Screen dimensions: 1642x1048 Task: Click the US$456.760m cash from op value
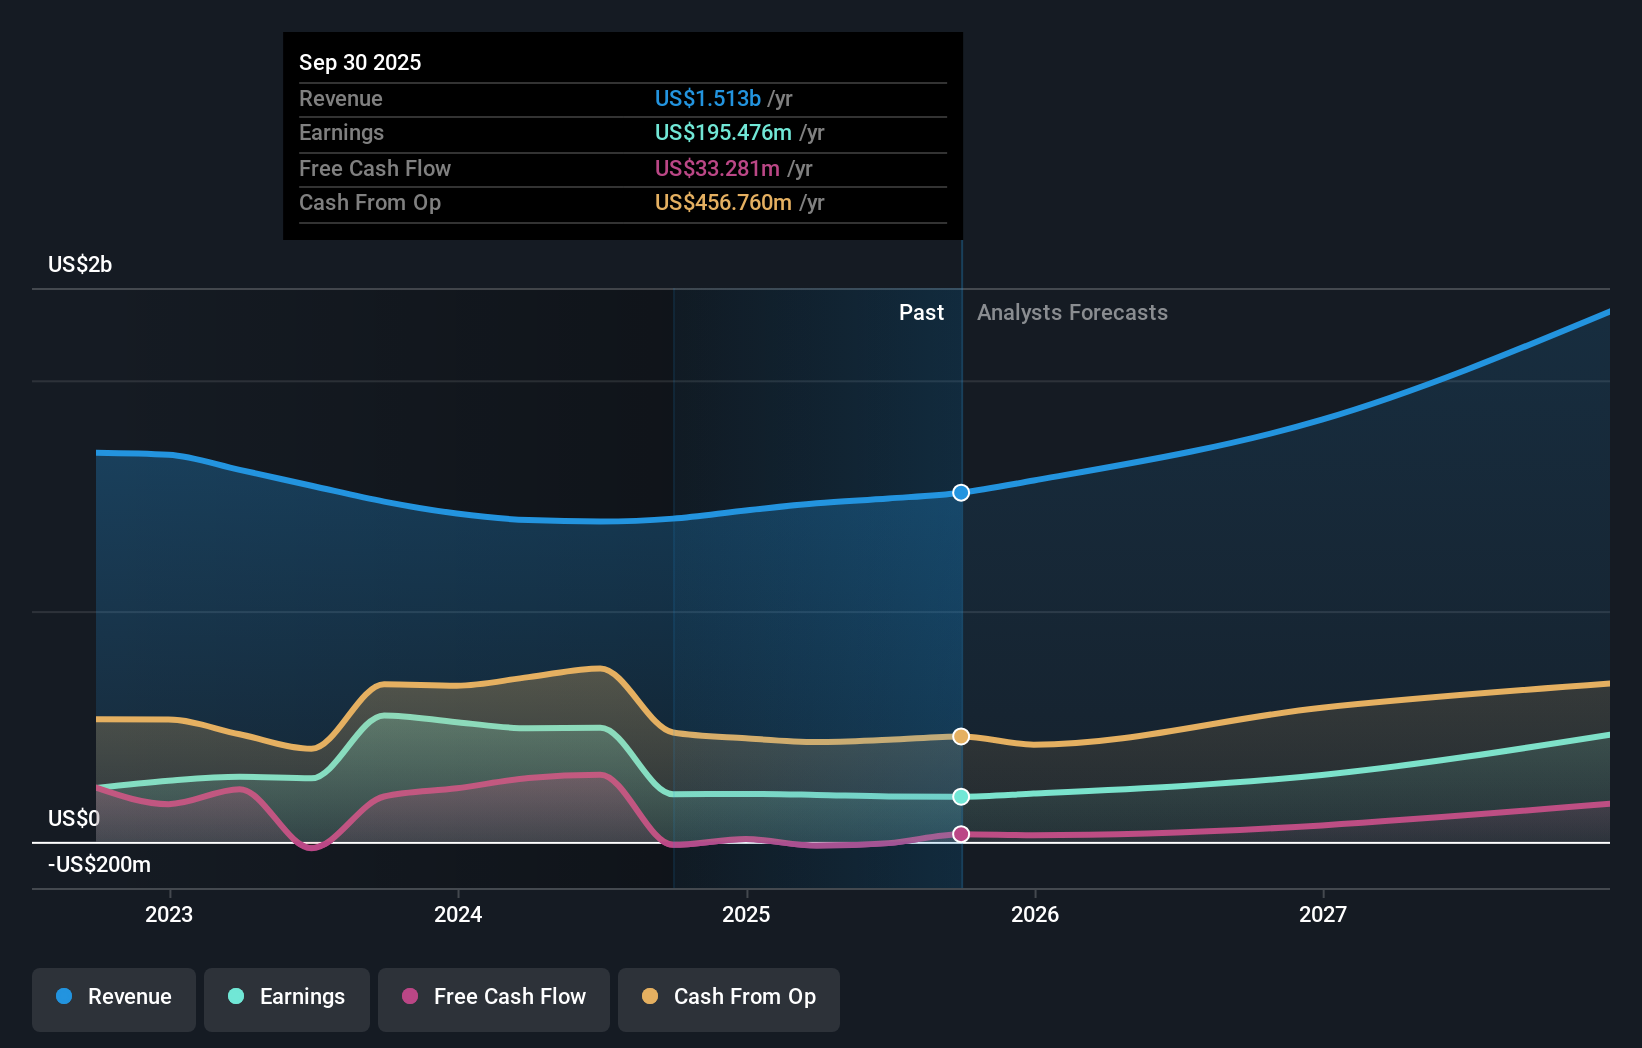[723, 202]
